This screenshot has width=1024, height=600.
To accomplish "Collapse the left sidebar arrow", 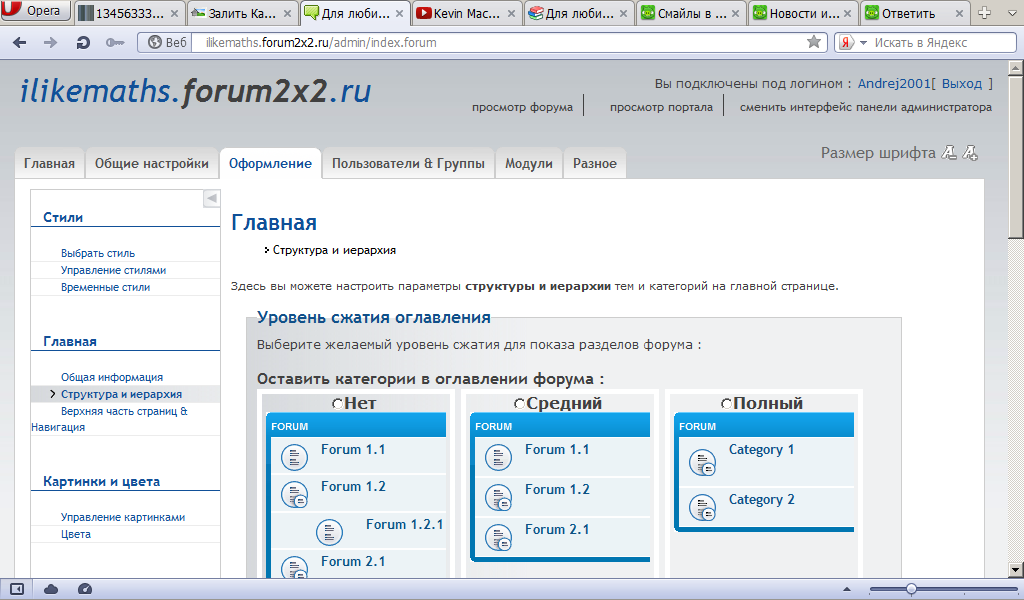I will click(212, 198).
